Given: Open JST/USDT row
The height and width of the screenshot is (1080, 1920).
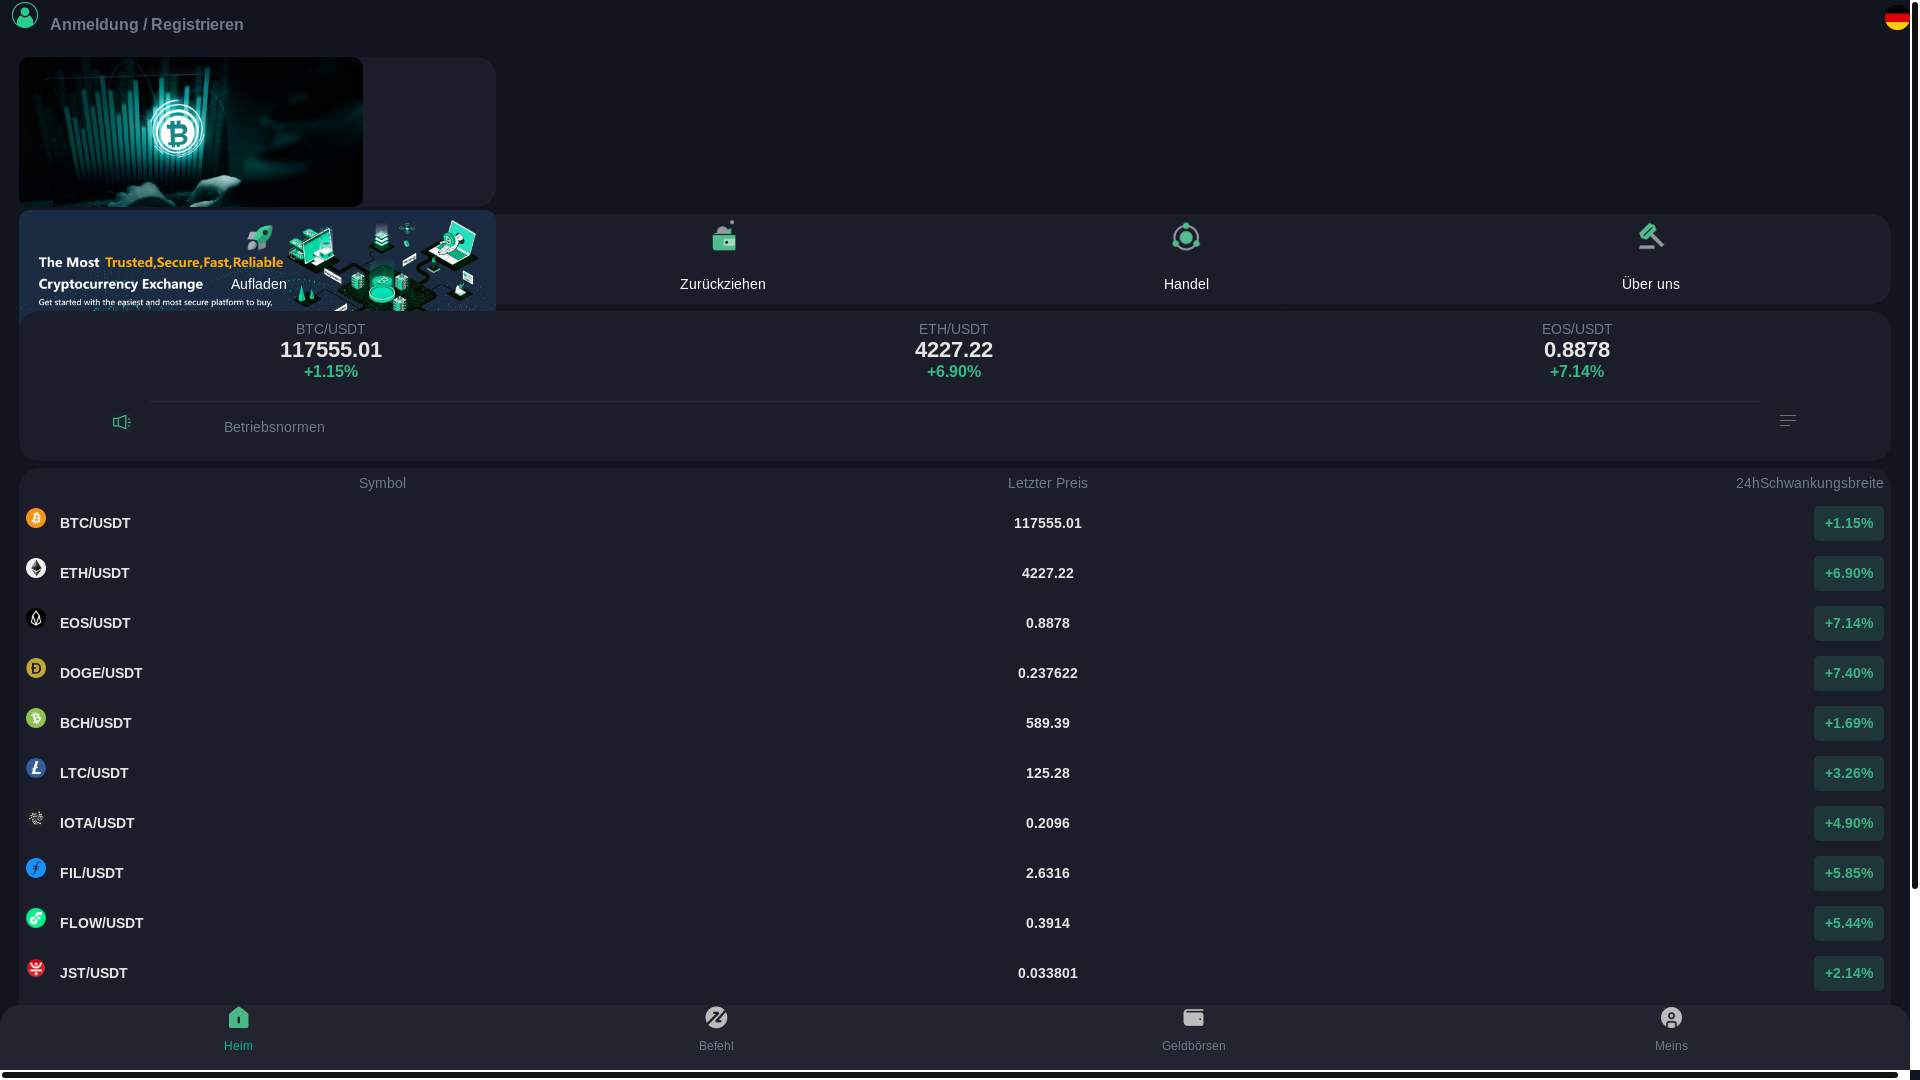Looking at the screenshot, I should (x=955, y=973).
